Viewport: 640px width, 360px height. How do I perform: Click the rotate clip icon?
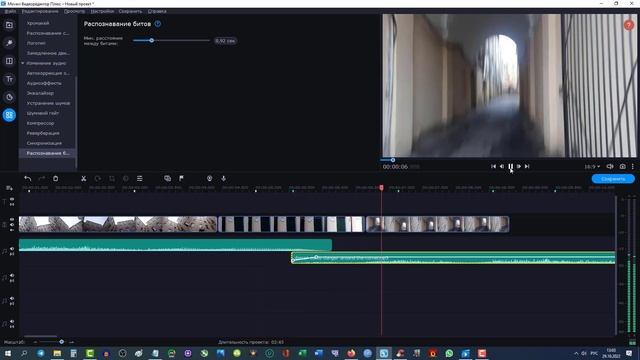pos(98,178)
